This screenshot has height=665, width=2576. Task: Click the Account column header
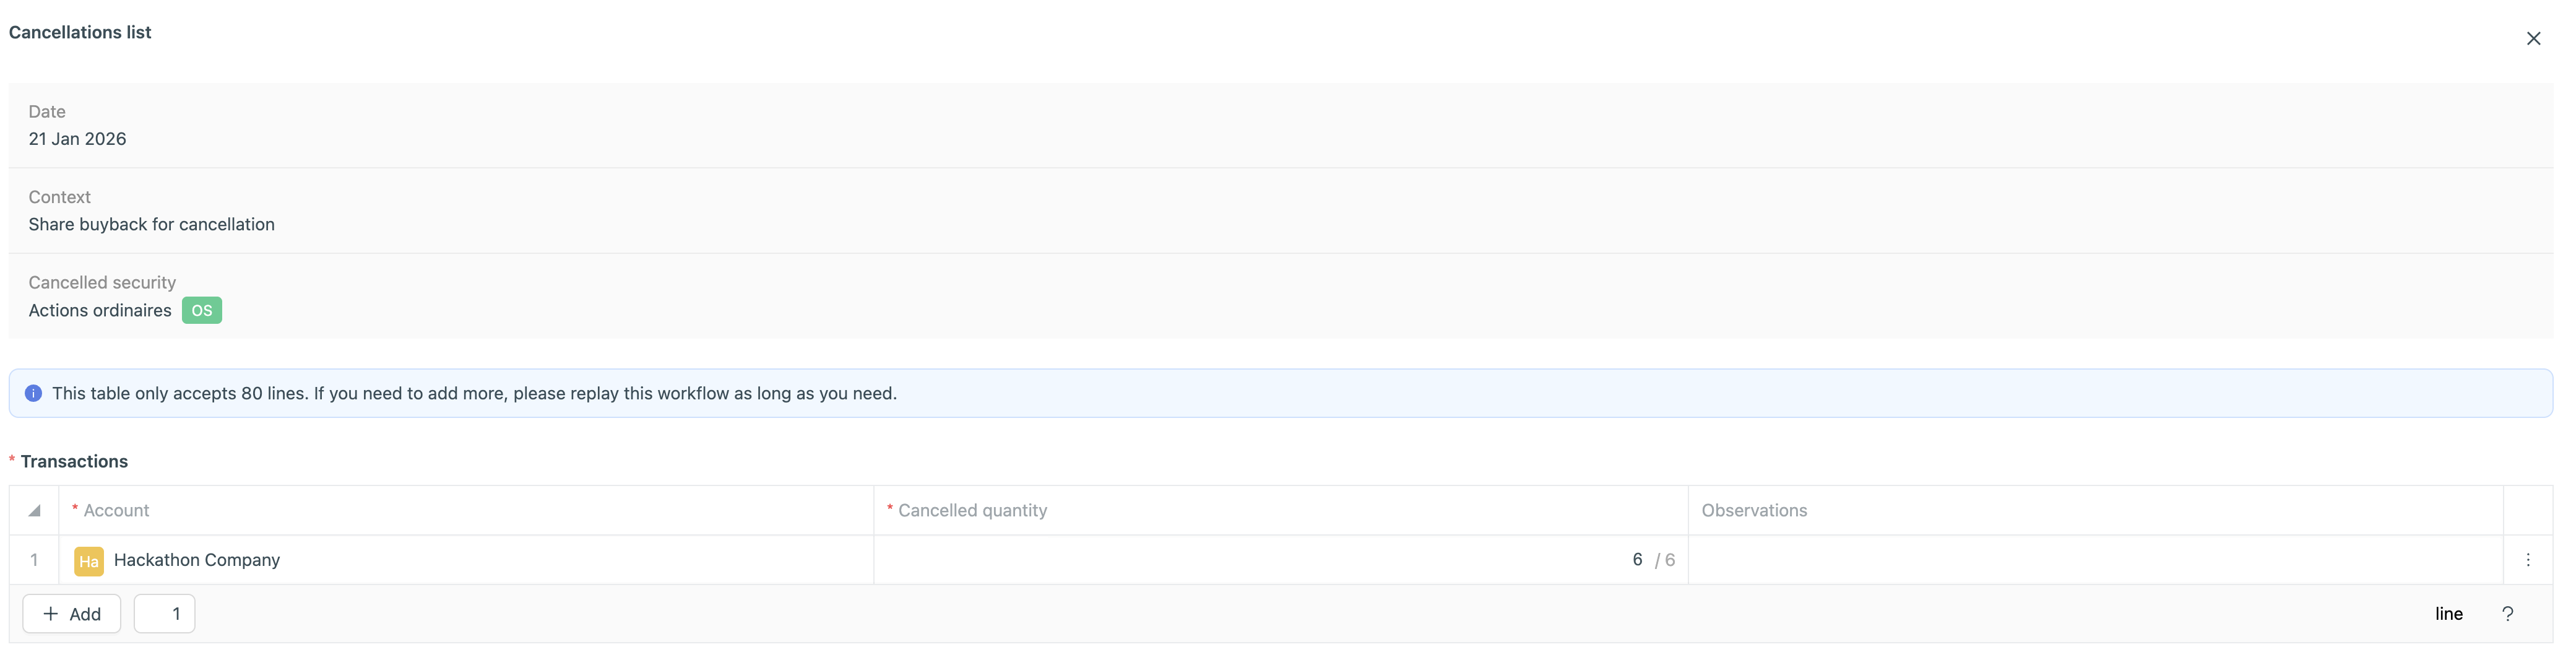click(x=116, y=511)
